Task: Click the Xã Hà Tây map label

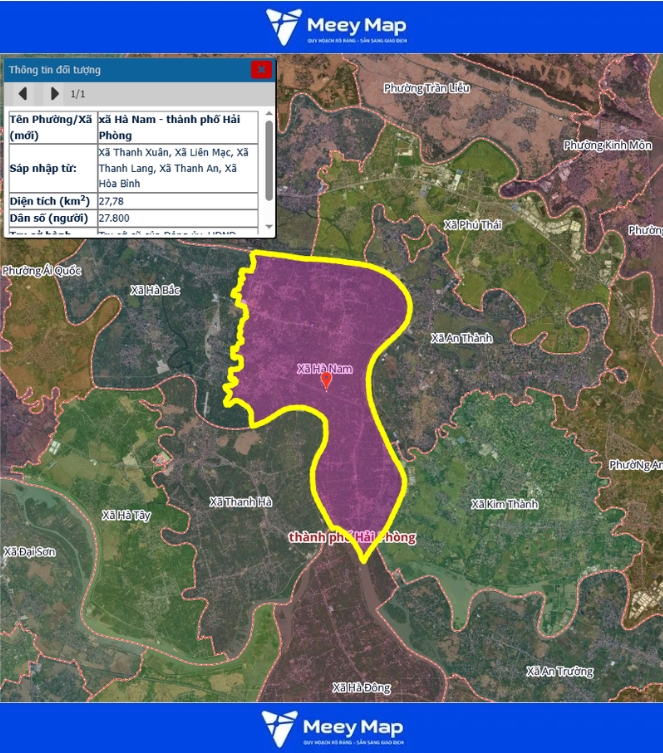Action: point(126,515)
